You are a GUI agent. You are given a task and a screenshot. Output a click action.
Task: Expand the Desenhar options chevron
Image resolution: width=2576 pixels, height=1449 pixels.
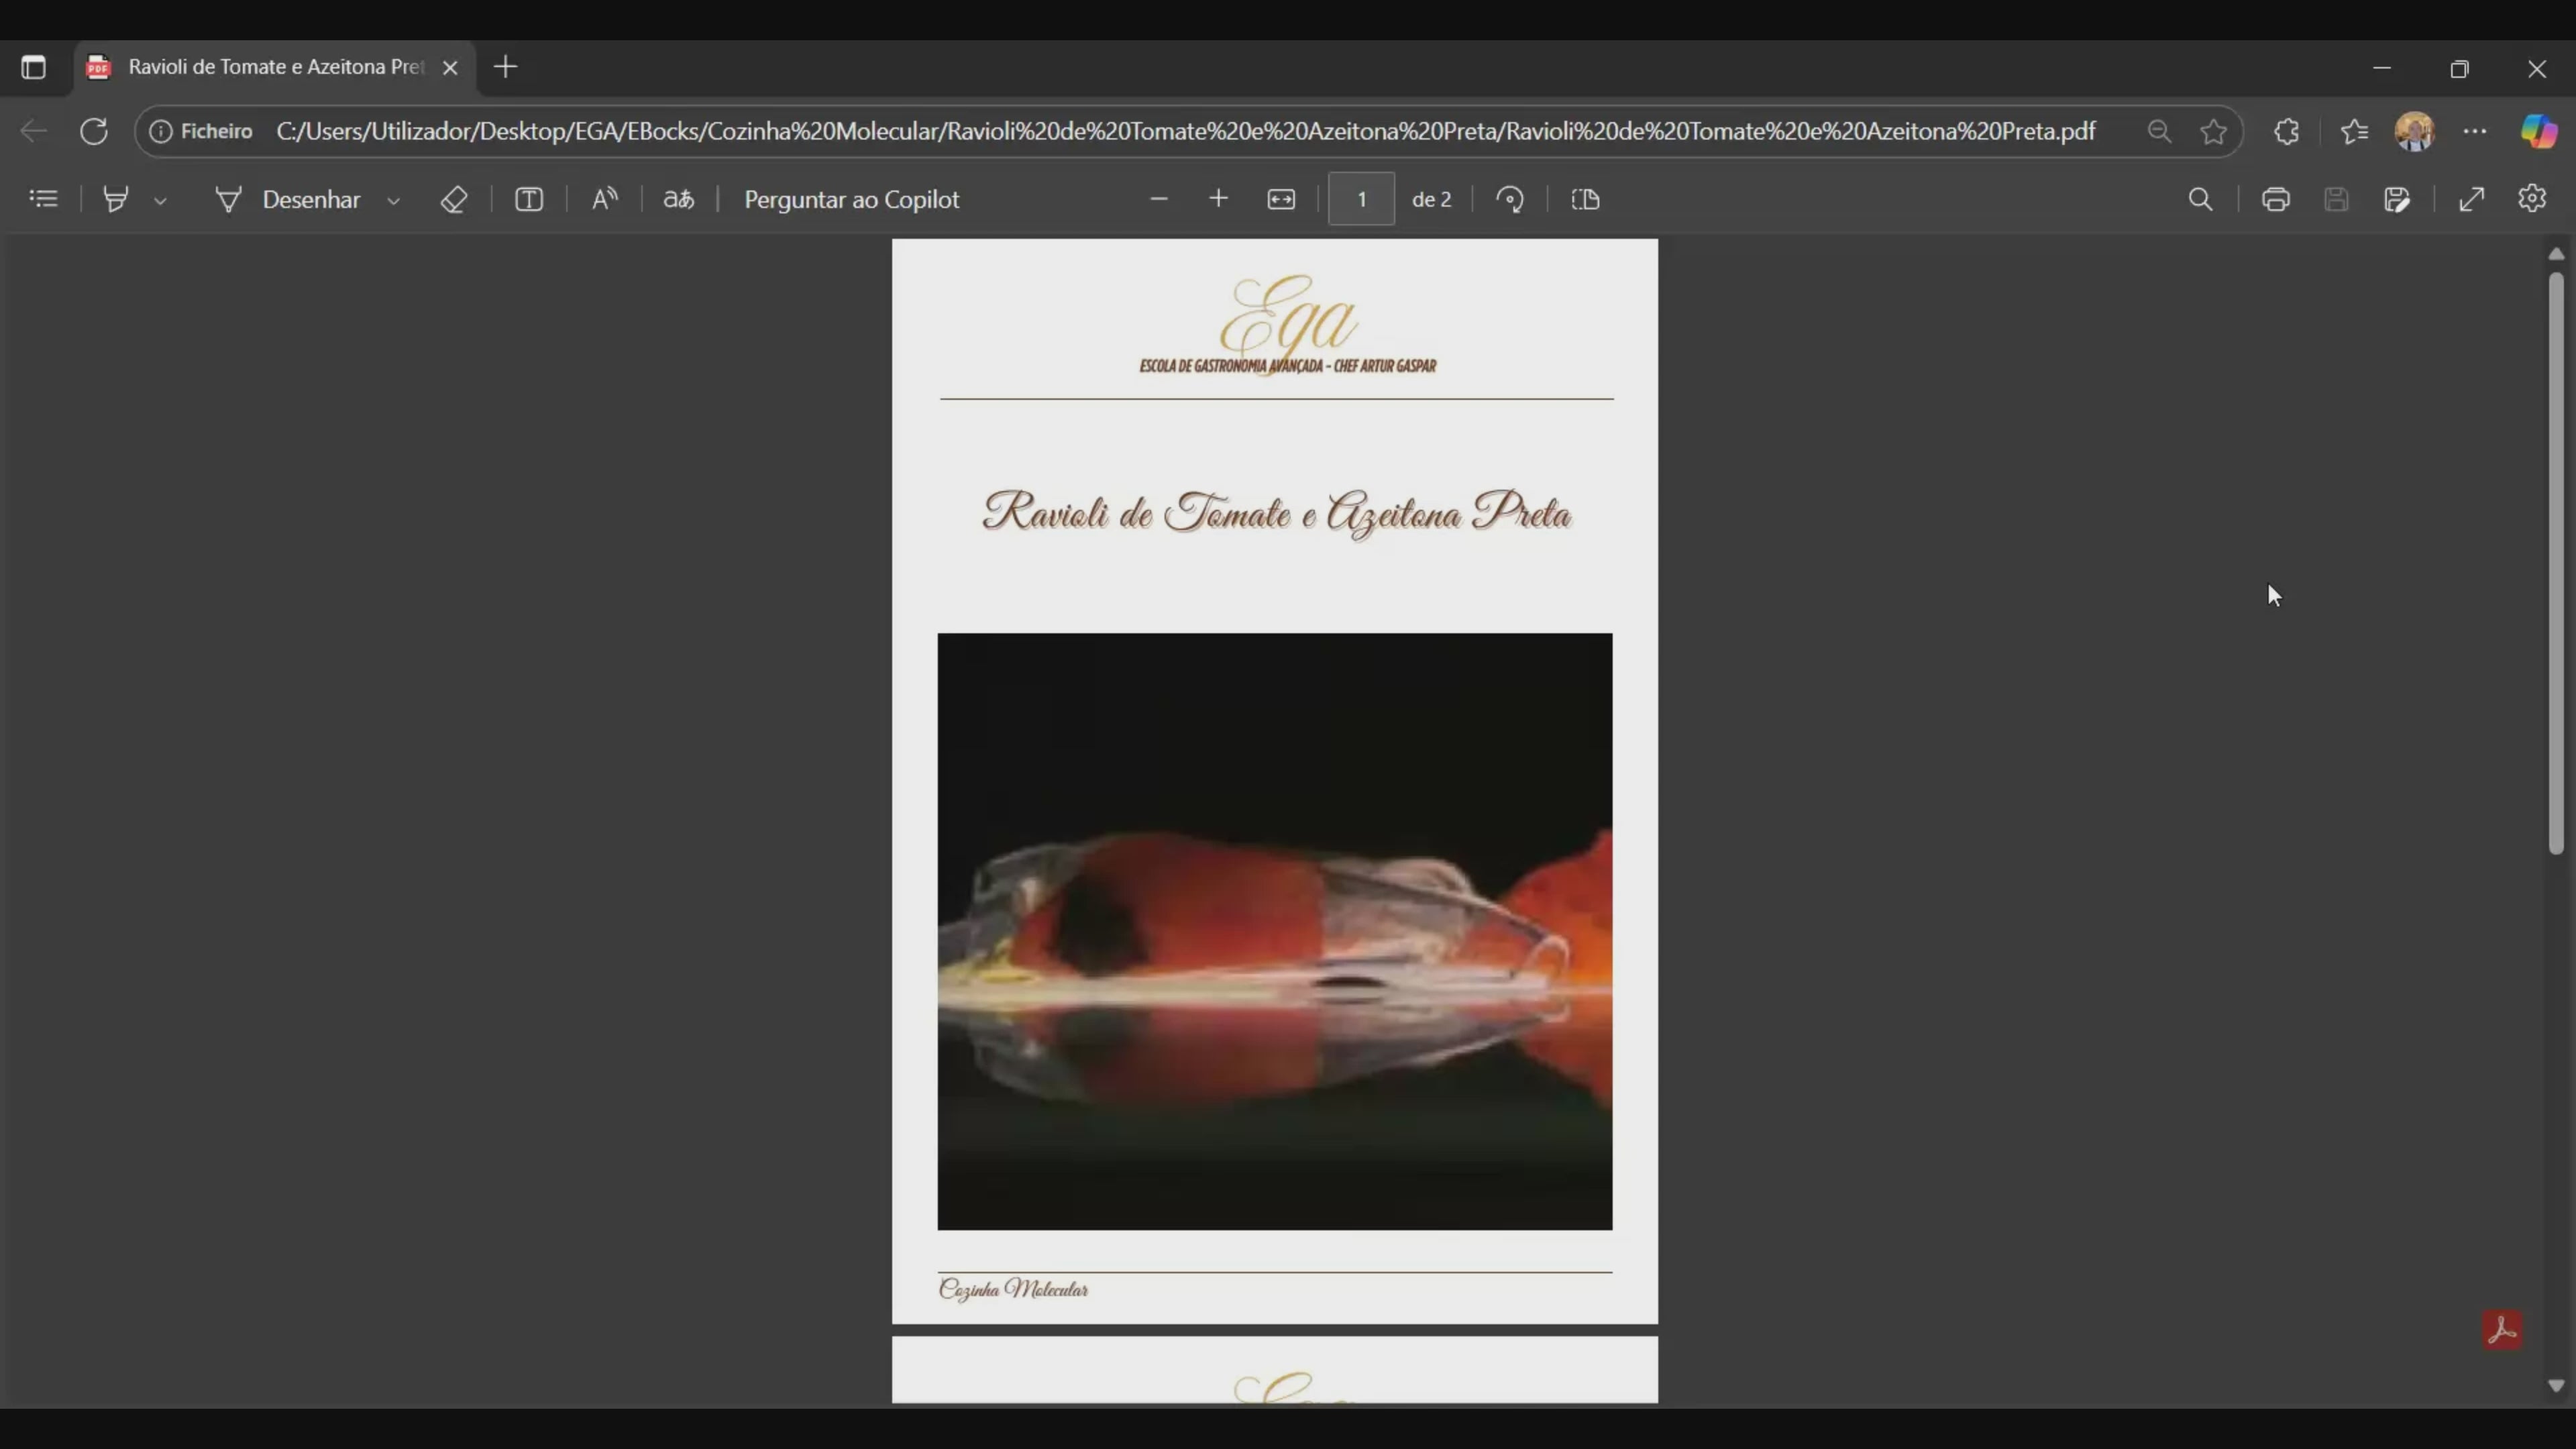(394, 200)
